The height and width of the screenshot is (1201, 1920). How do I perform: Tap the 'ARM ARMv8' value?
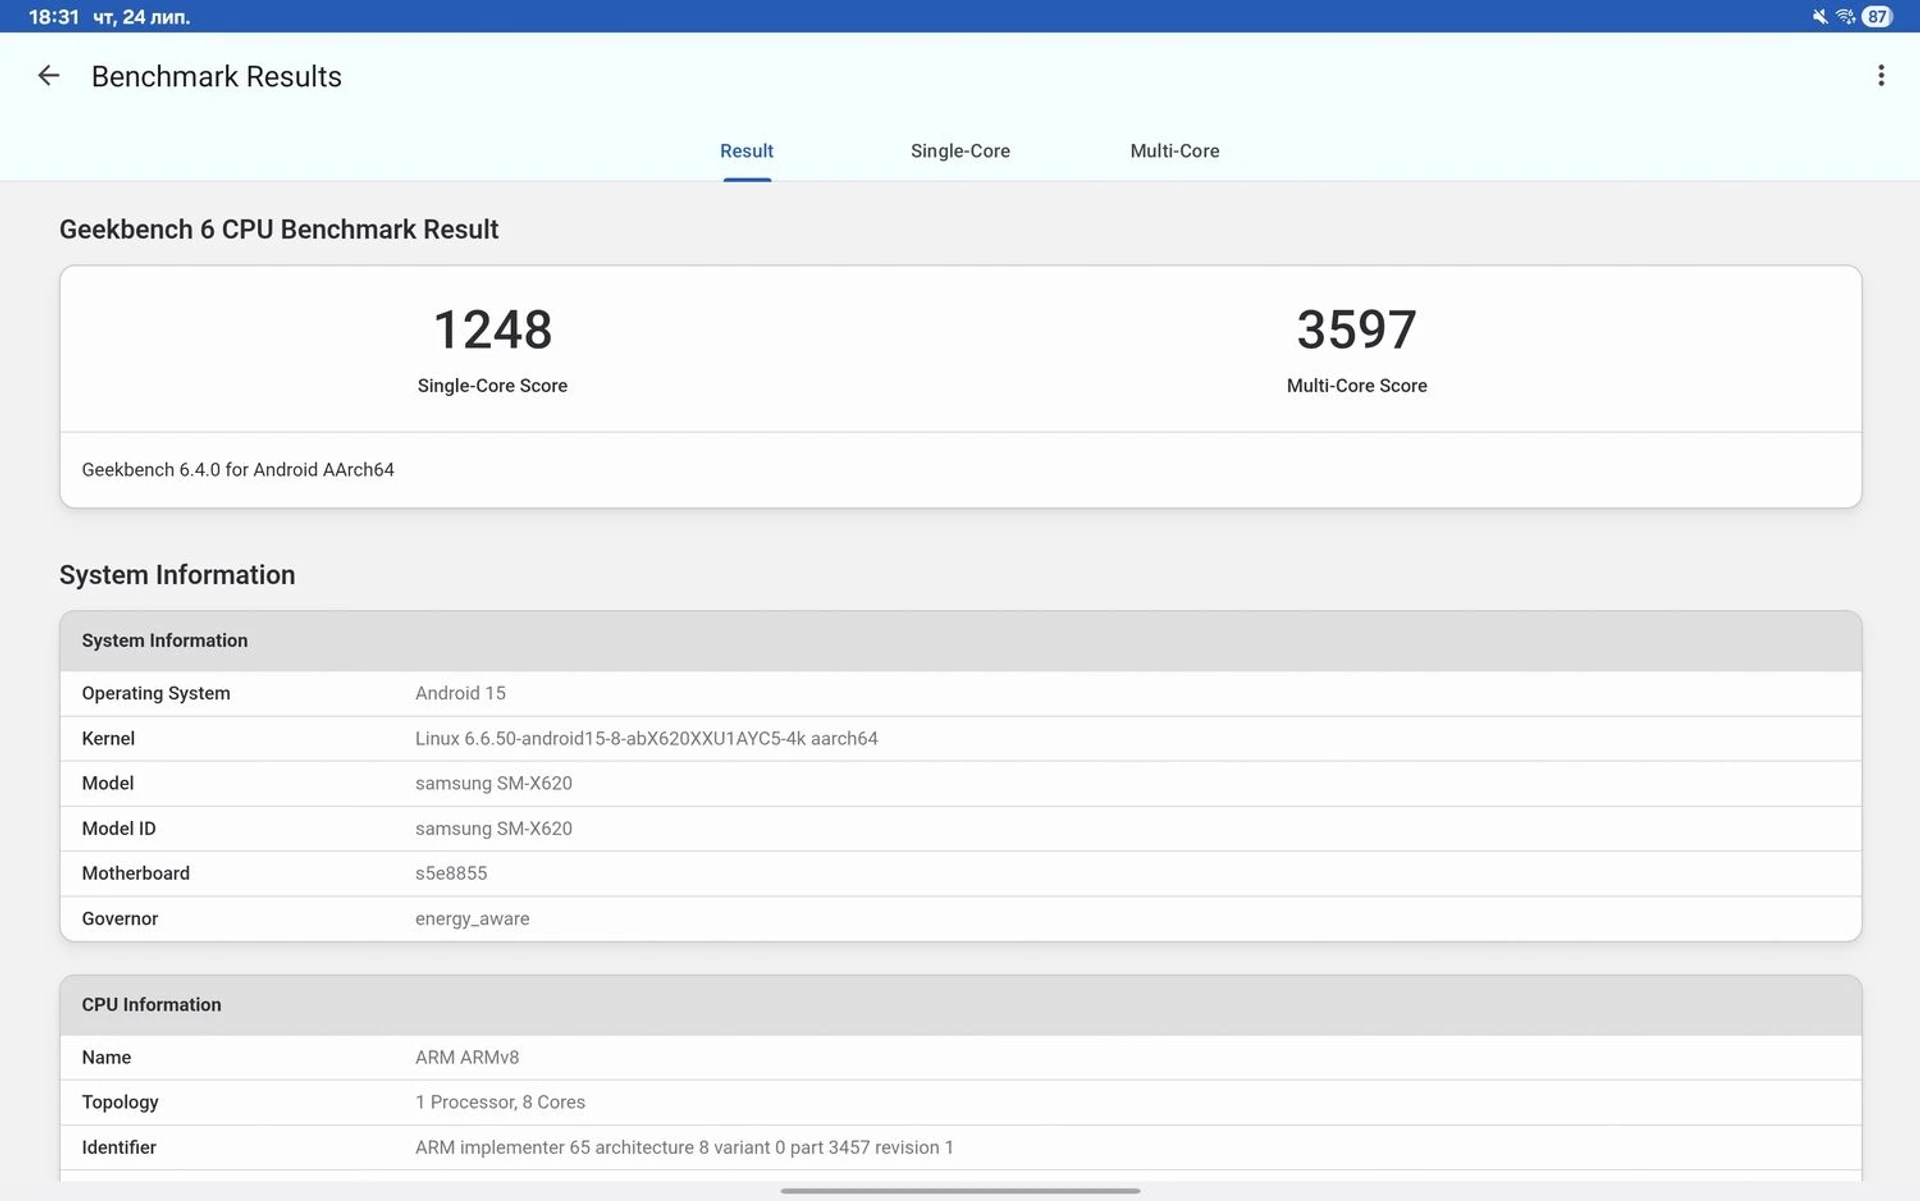(467, 1057)
